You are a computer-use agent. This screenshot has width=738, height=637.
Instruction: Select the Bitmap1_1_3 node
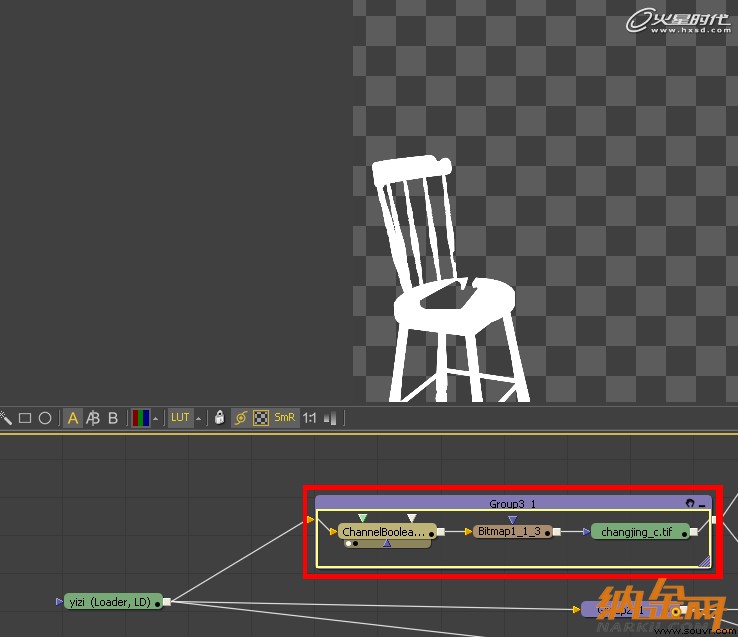click(x=512, y=532)
